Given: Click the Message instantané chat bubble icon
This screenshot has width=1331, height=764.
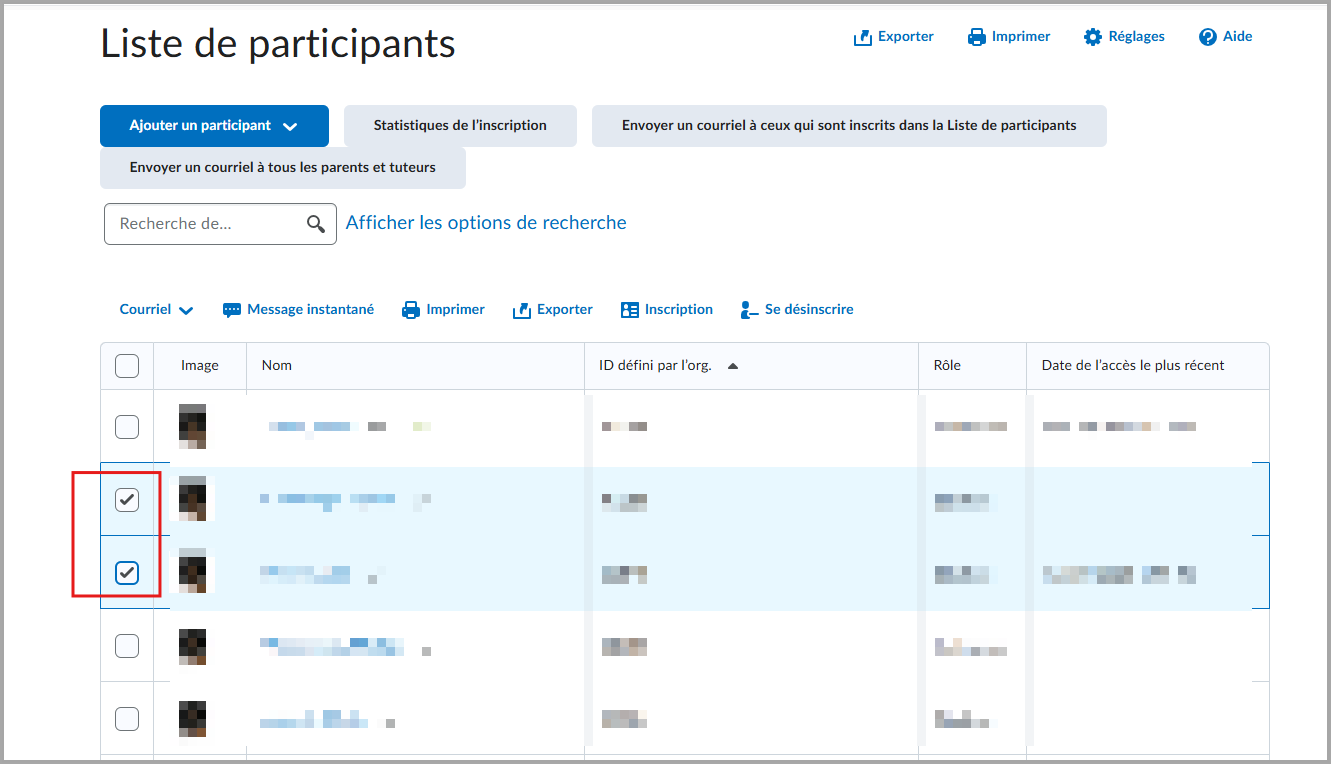Looking at the screenshot, I should pyautogui.click(x=232, y=310).
